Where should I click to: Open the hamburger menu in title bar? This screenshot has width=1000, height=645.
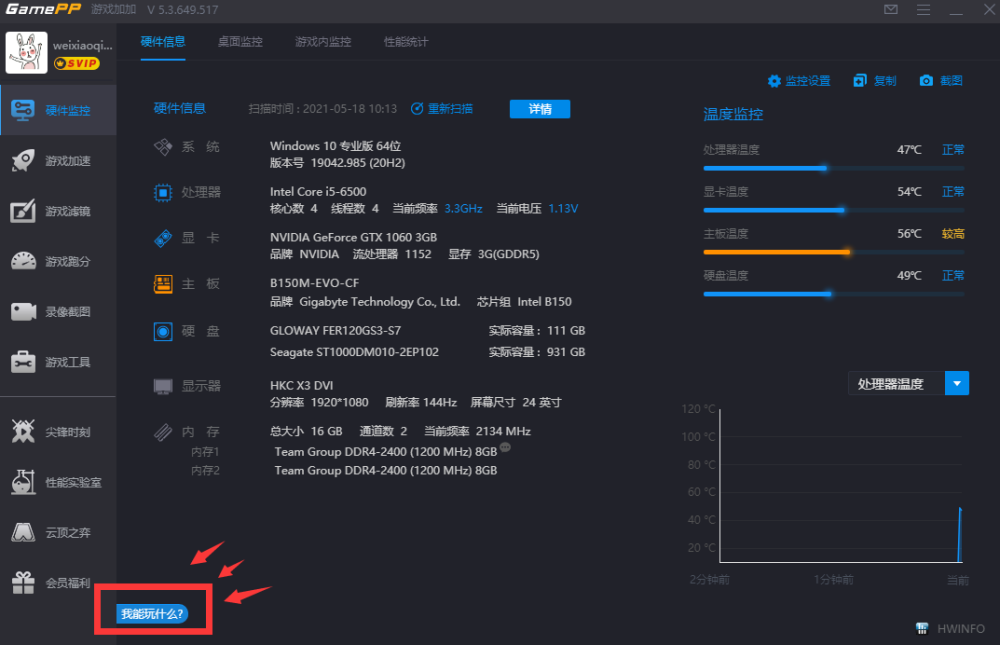(x=923, y=10)
